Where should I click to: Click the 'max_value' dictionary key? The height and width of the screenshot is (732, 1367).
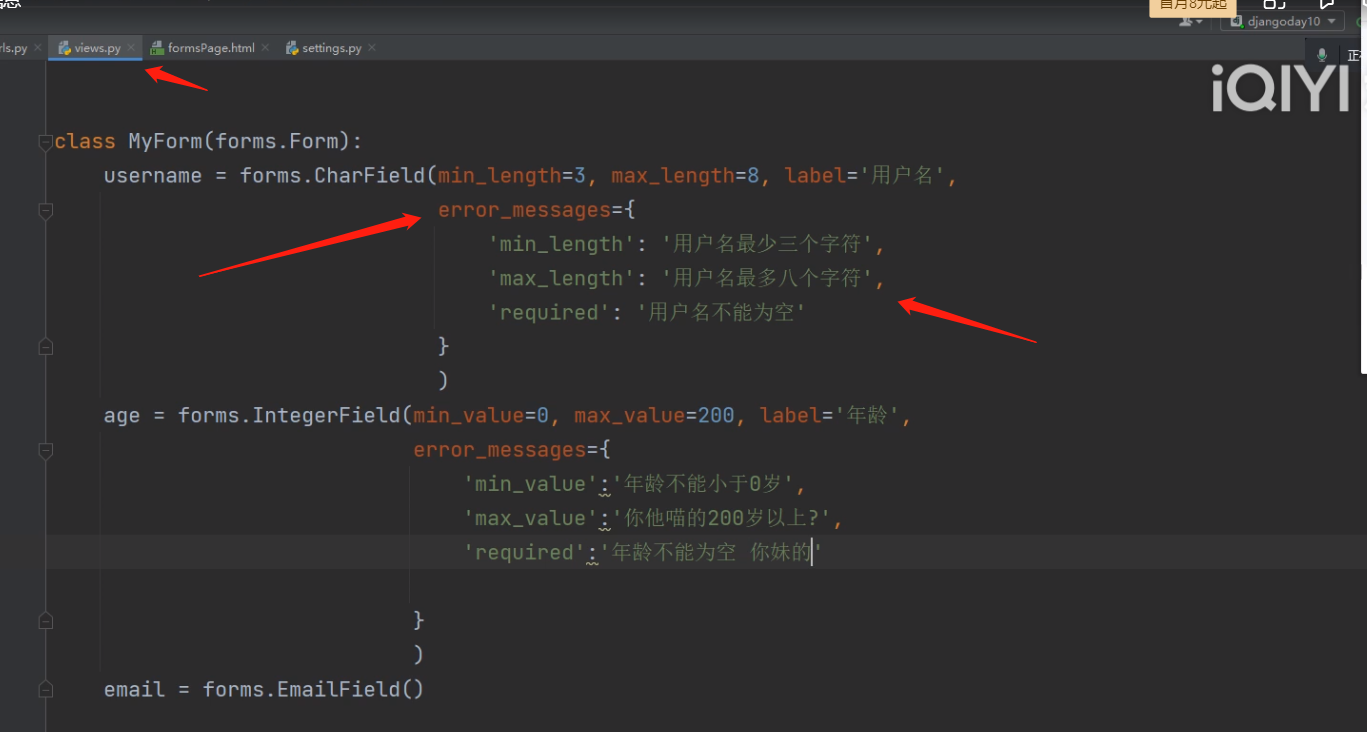530,518
